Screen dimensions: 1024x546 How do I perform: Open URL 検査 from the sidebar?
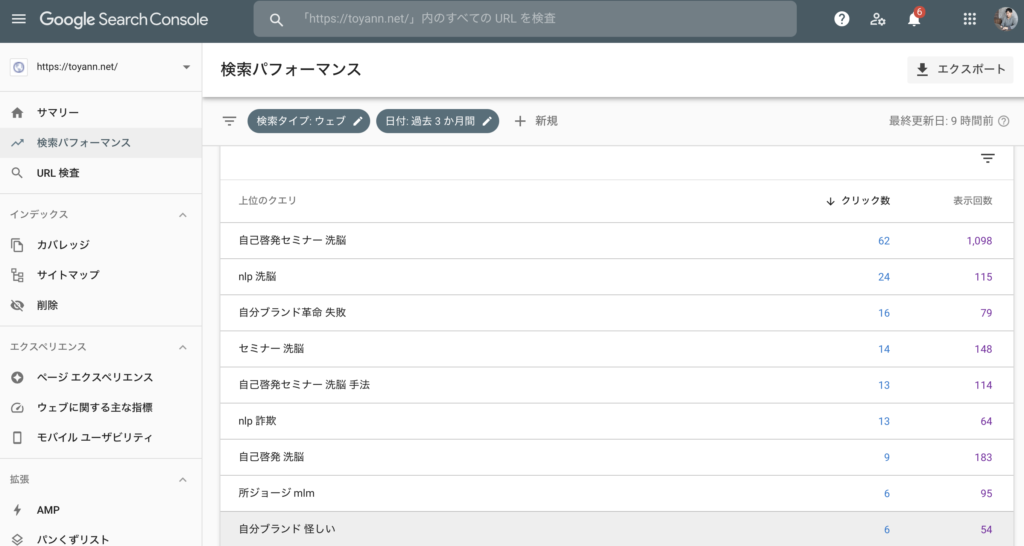point(58,173)
